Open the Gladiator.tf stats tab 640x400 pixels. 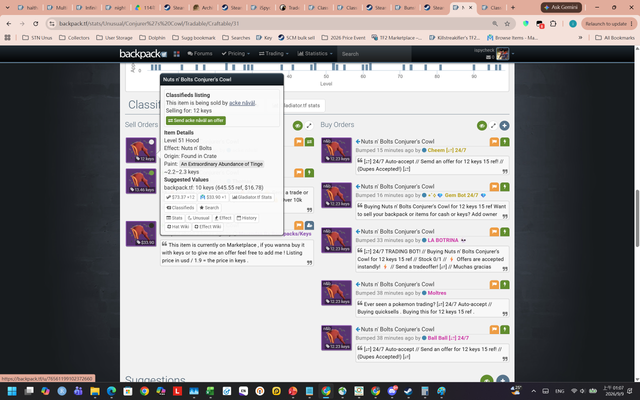[302, 105]
